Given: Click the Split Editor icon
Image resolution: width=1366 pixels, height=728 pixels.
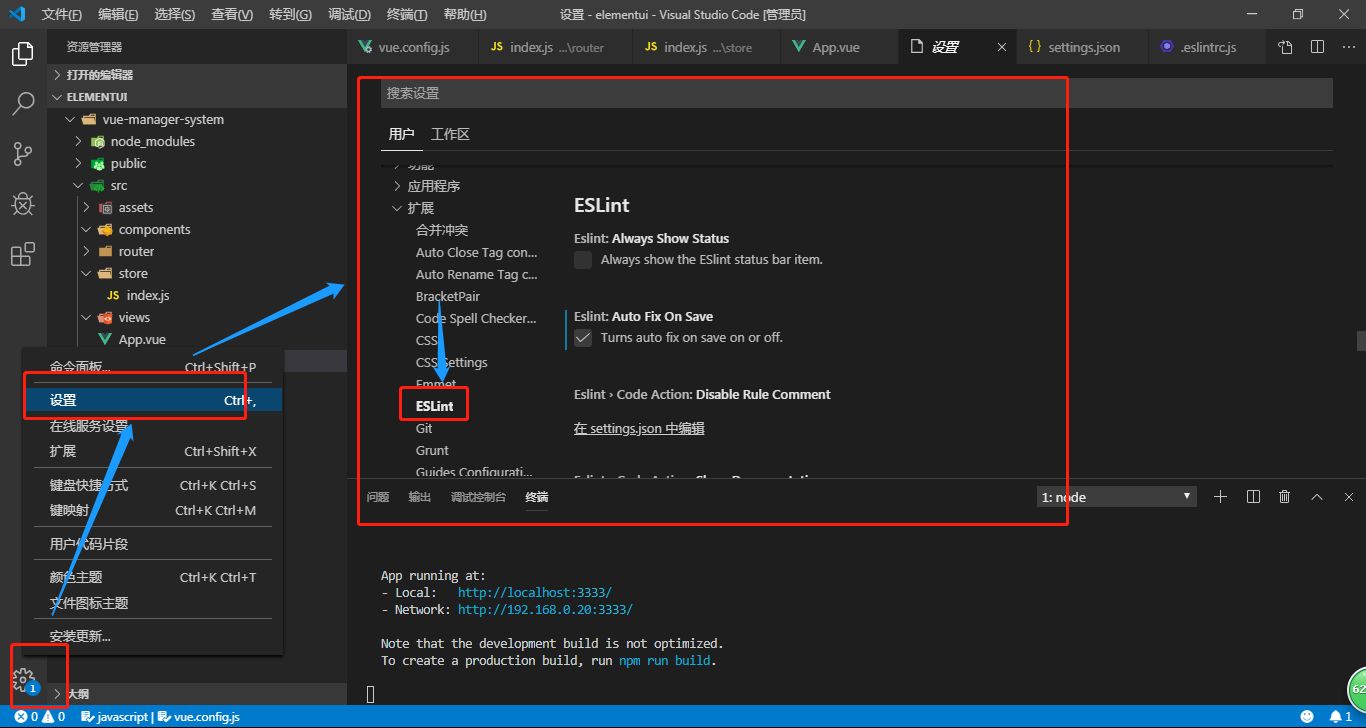Looking at the screenshot, I should pyautogui.click(x=1315, y=46).
